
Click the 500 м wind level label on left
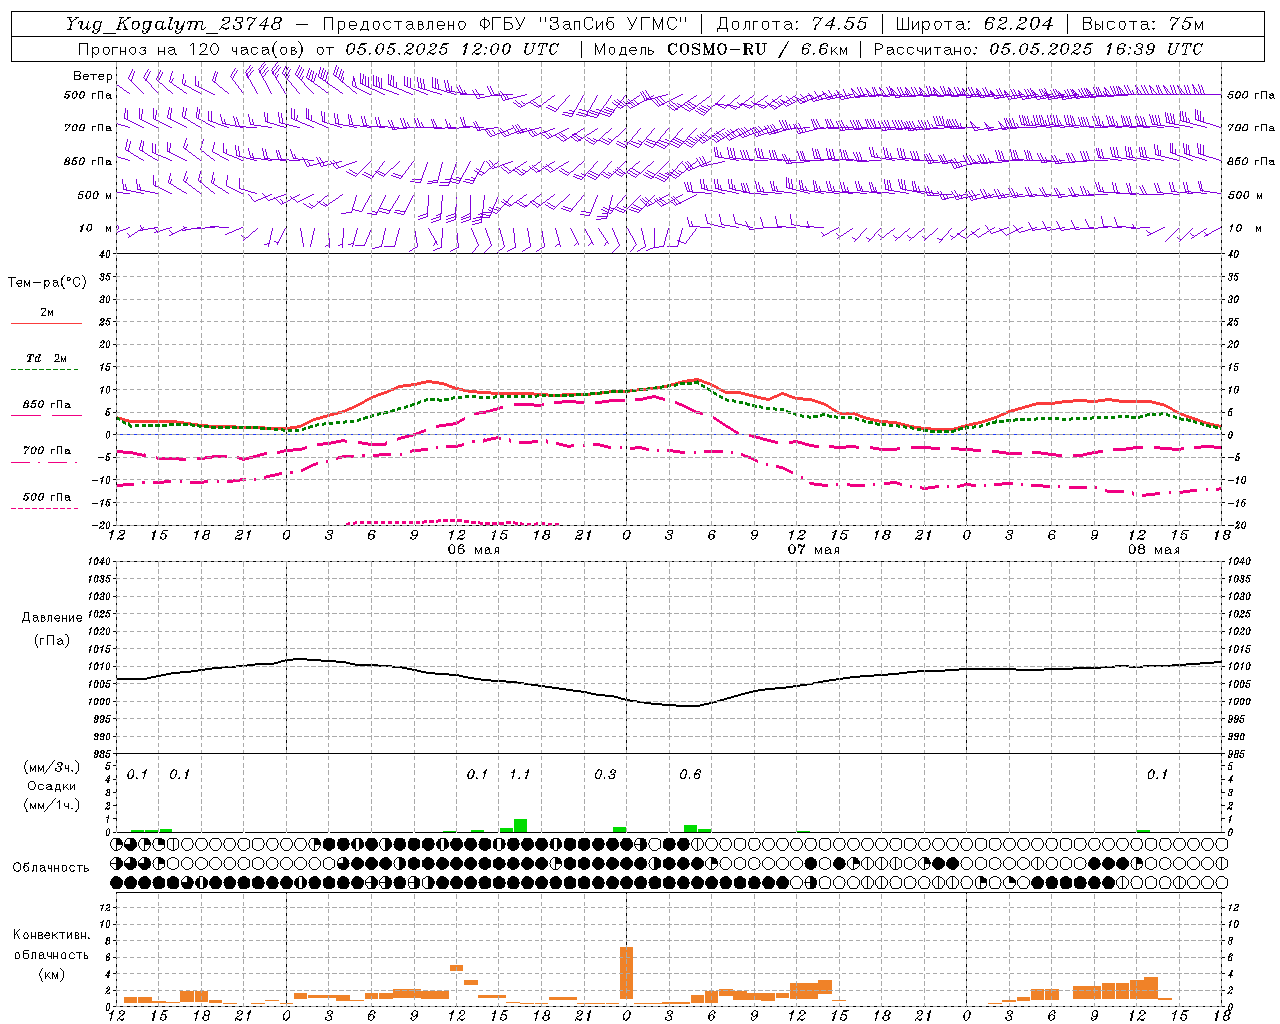point(95,195)
